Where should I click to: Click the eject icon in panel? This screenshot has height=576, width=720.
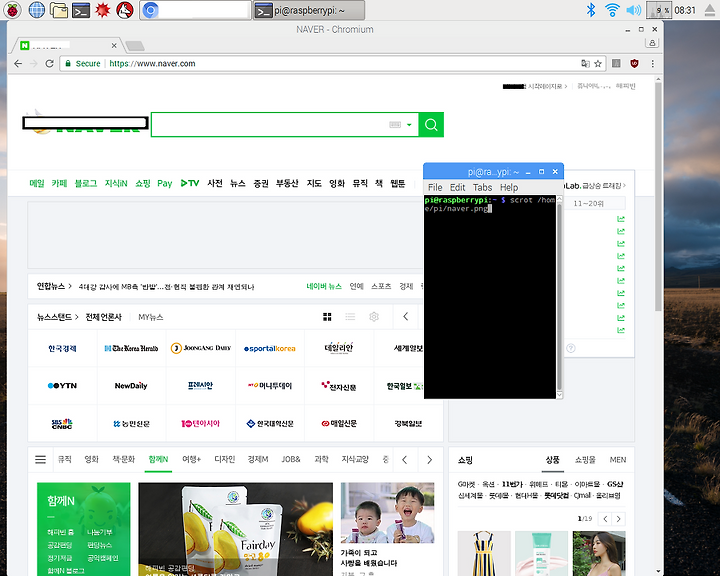(x=710, y=10)
